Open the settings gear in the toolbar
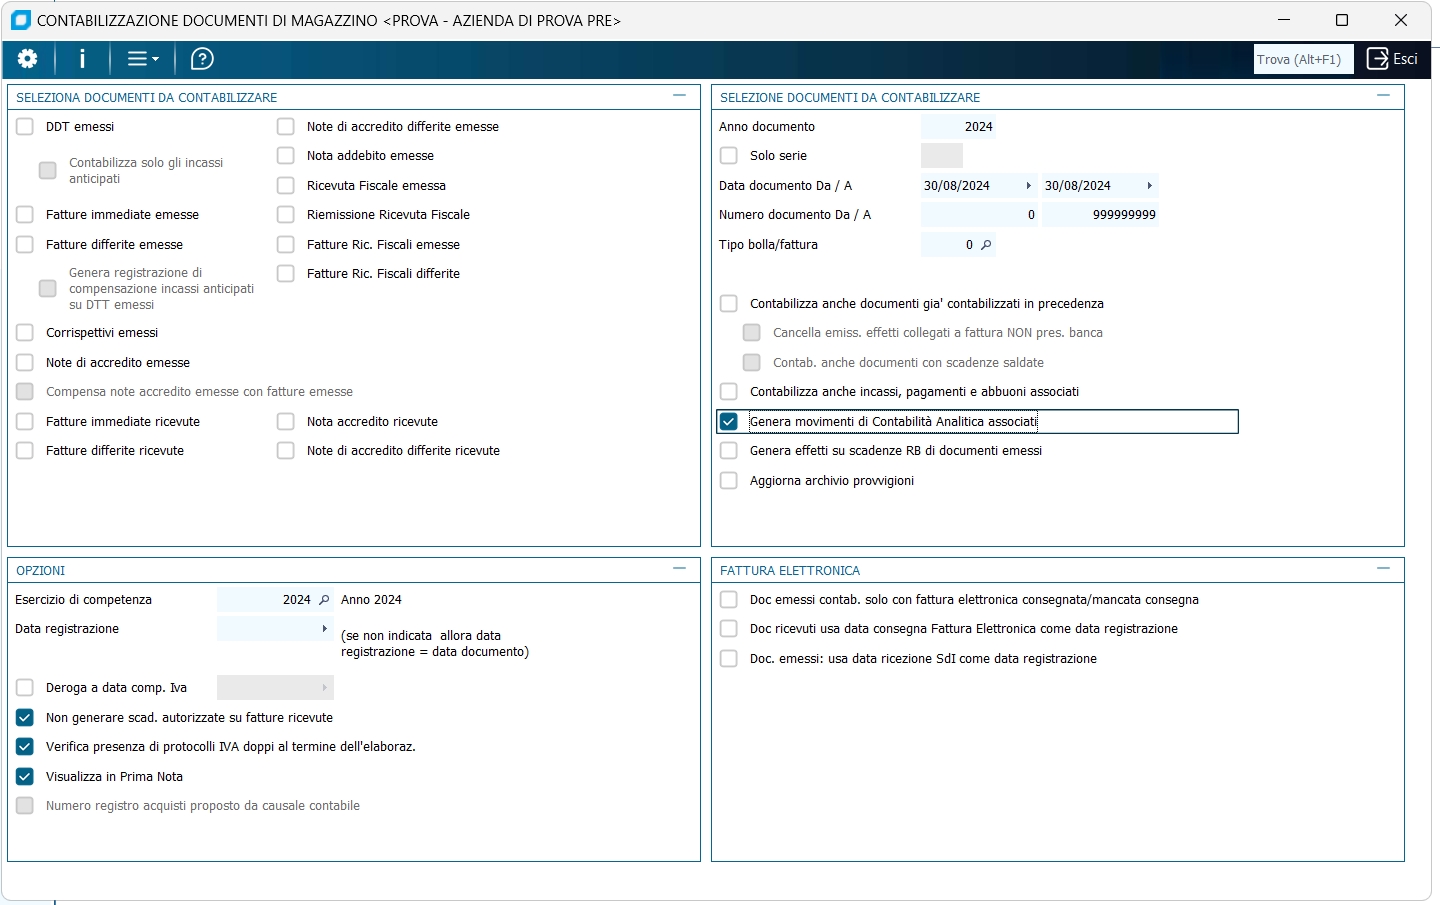1440x905 pixels. coord(28,59)
